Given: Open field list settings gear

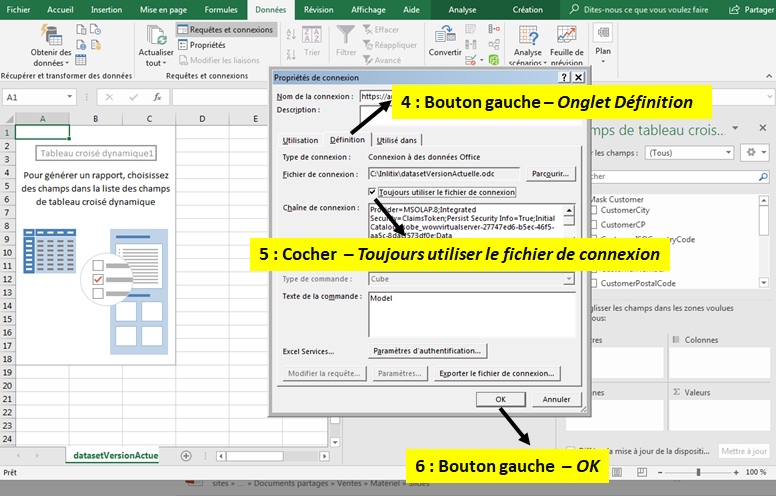Looking at the screenshot, I should [755, 152].
